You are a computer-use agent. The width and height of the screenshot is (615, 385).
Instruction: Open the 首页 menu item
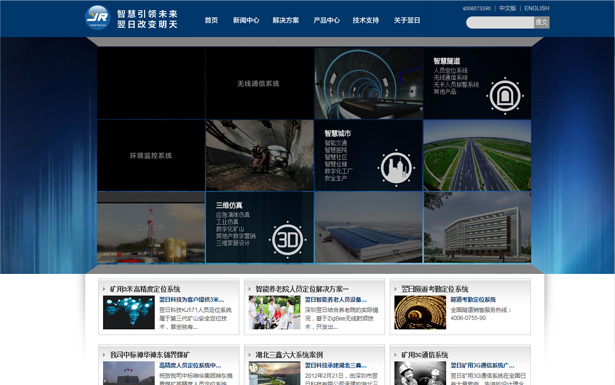(211, 20)
